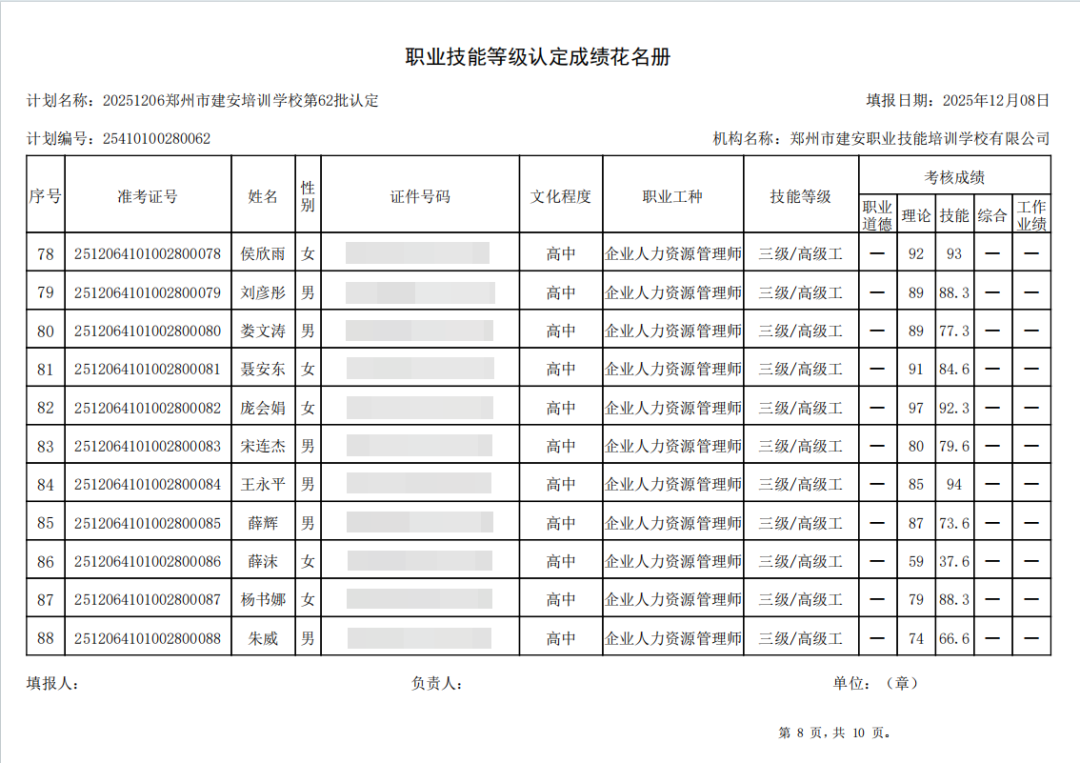Screen dimensions: 1080x763
Task: Select admission number 2512064101002800081
Action: pyautogui.click(x=147, y=369)
